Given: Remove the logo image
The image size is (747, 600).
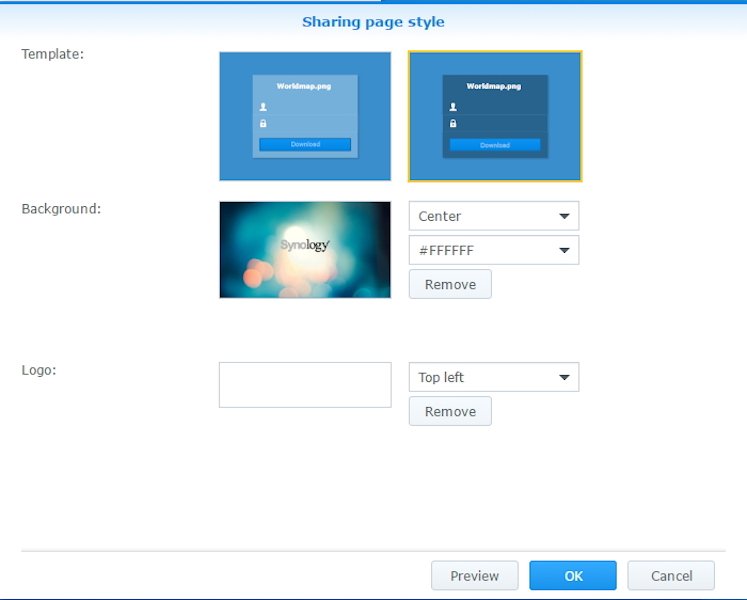Looking at the screenshot, I should 450,411.
